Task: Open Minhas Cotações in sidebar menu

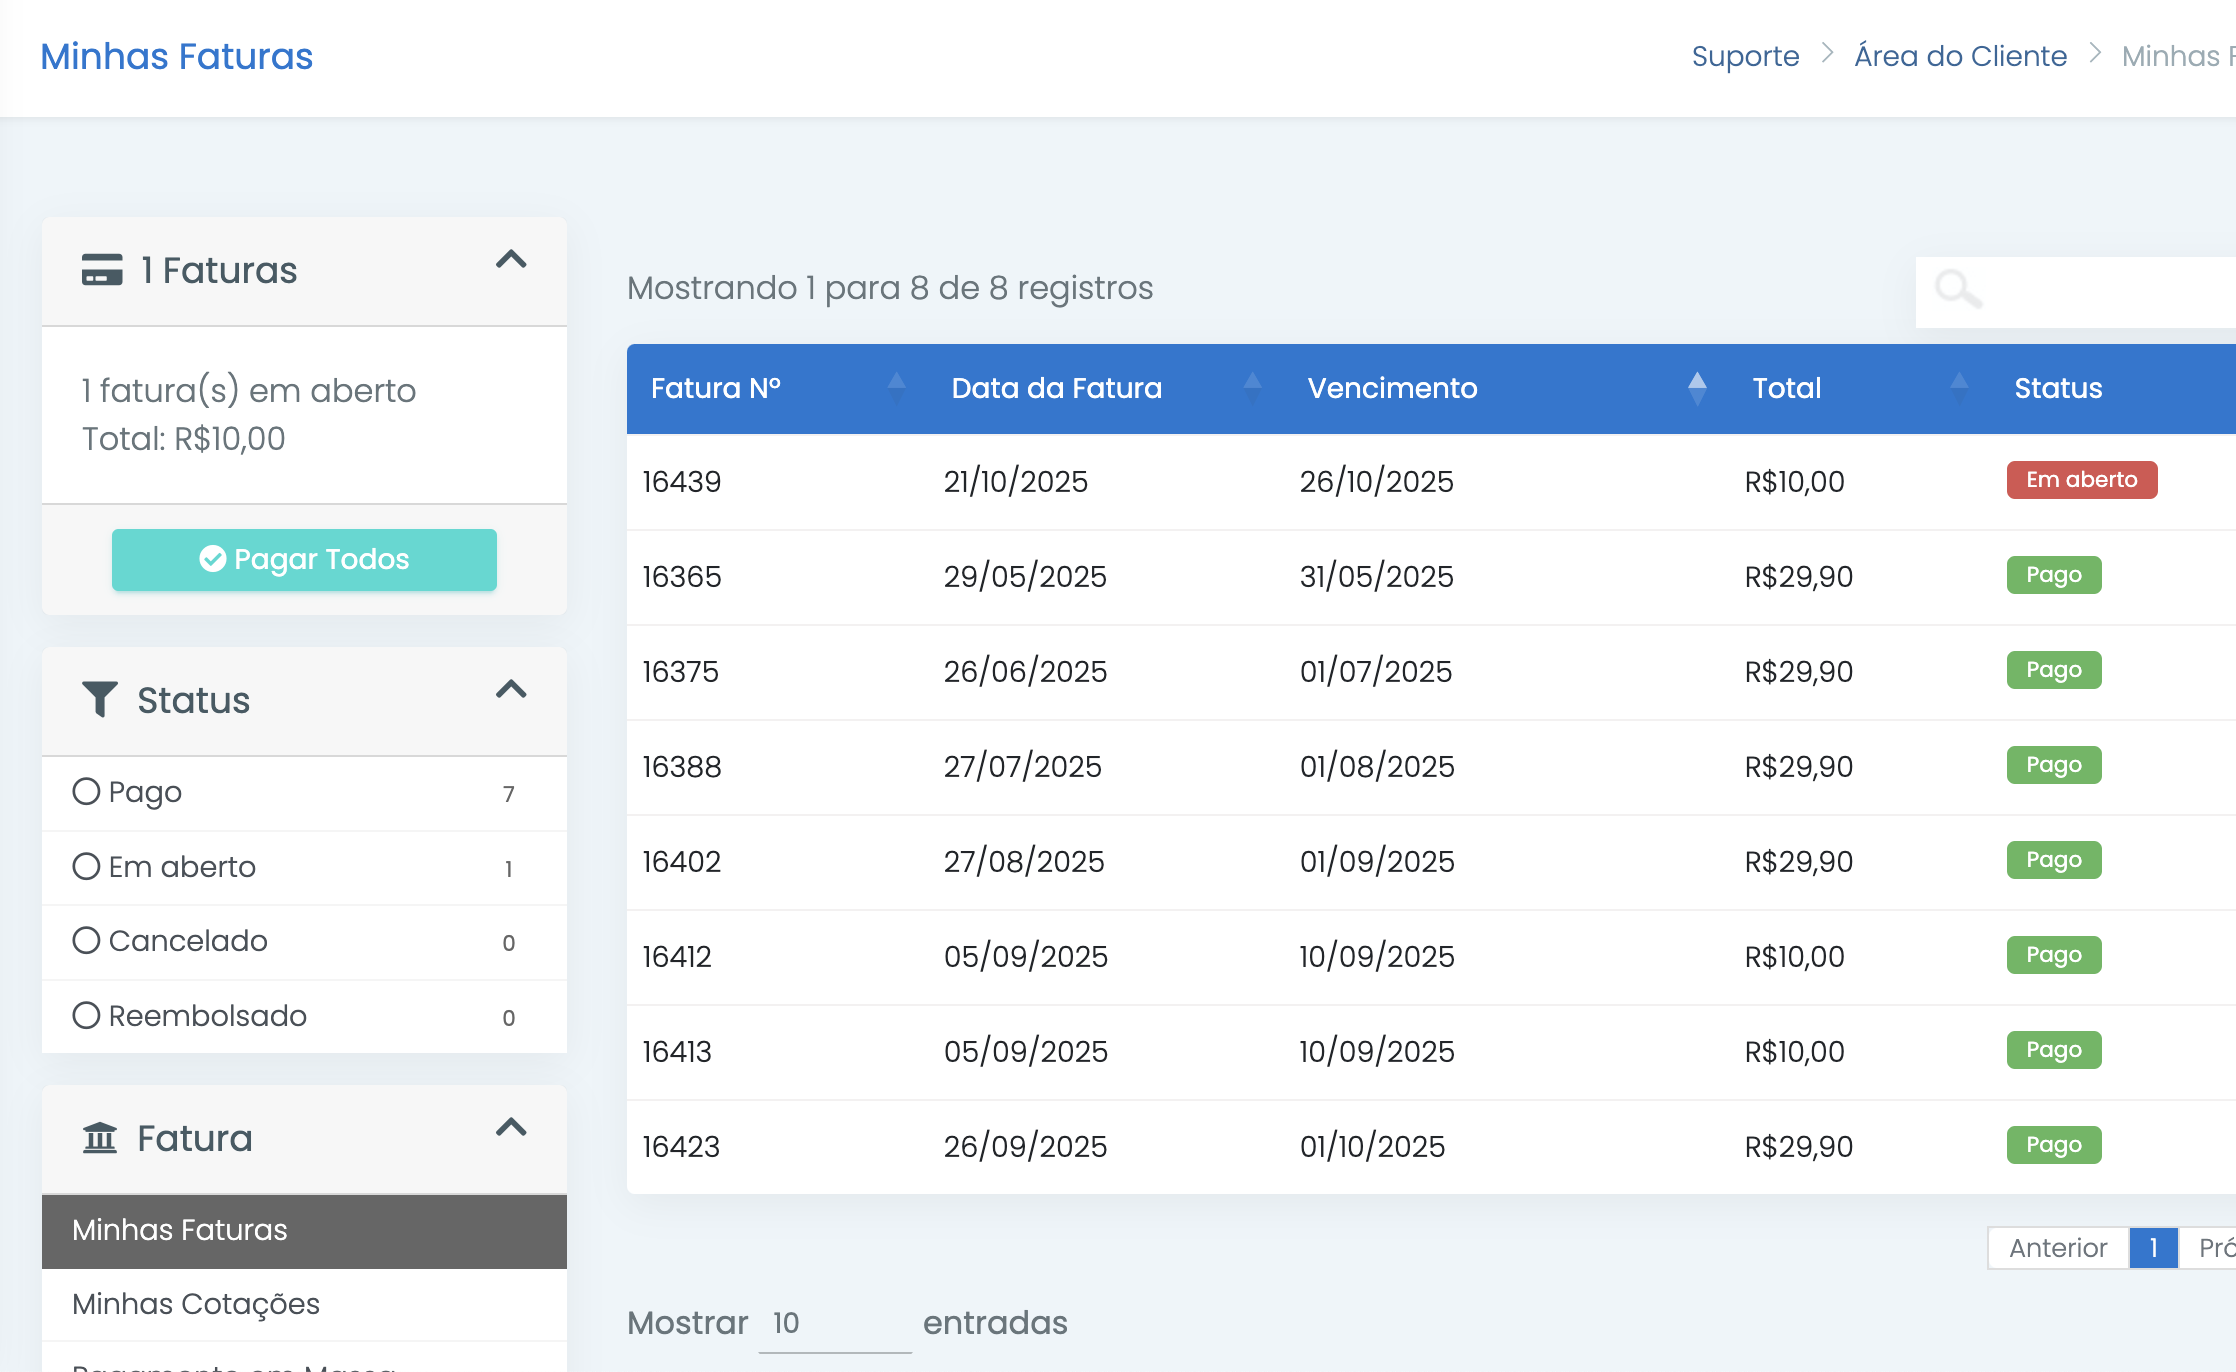Action: click(196, 1304)
